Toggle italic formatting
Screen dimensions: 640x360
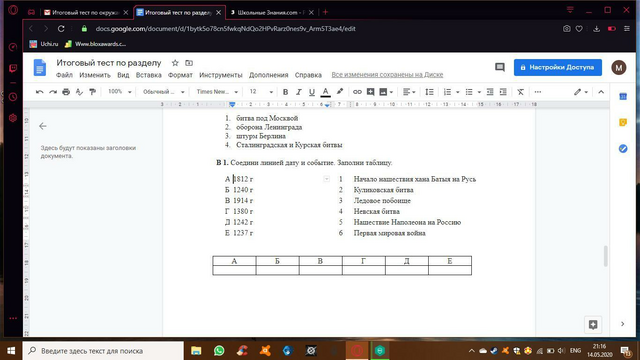[x=298, y=92]
